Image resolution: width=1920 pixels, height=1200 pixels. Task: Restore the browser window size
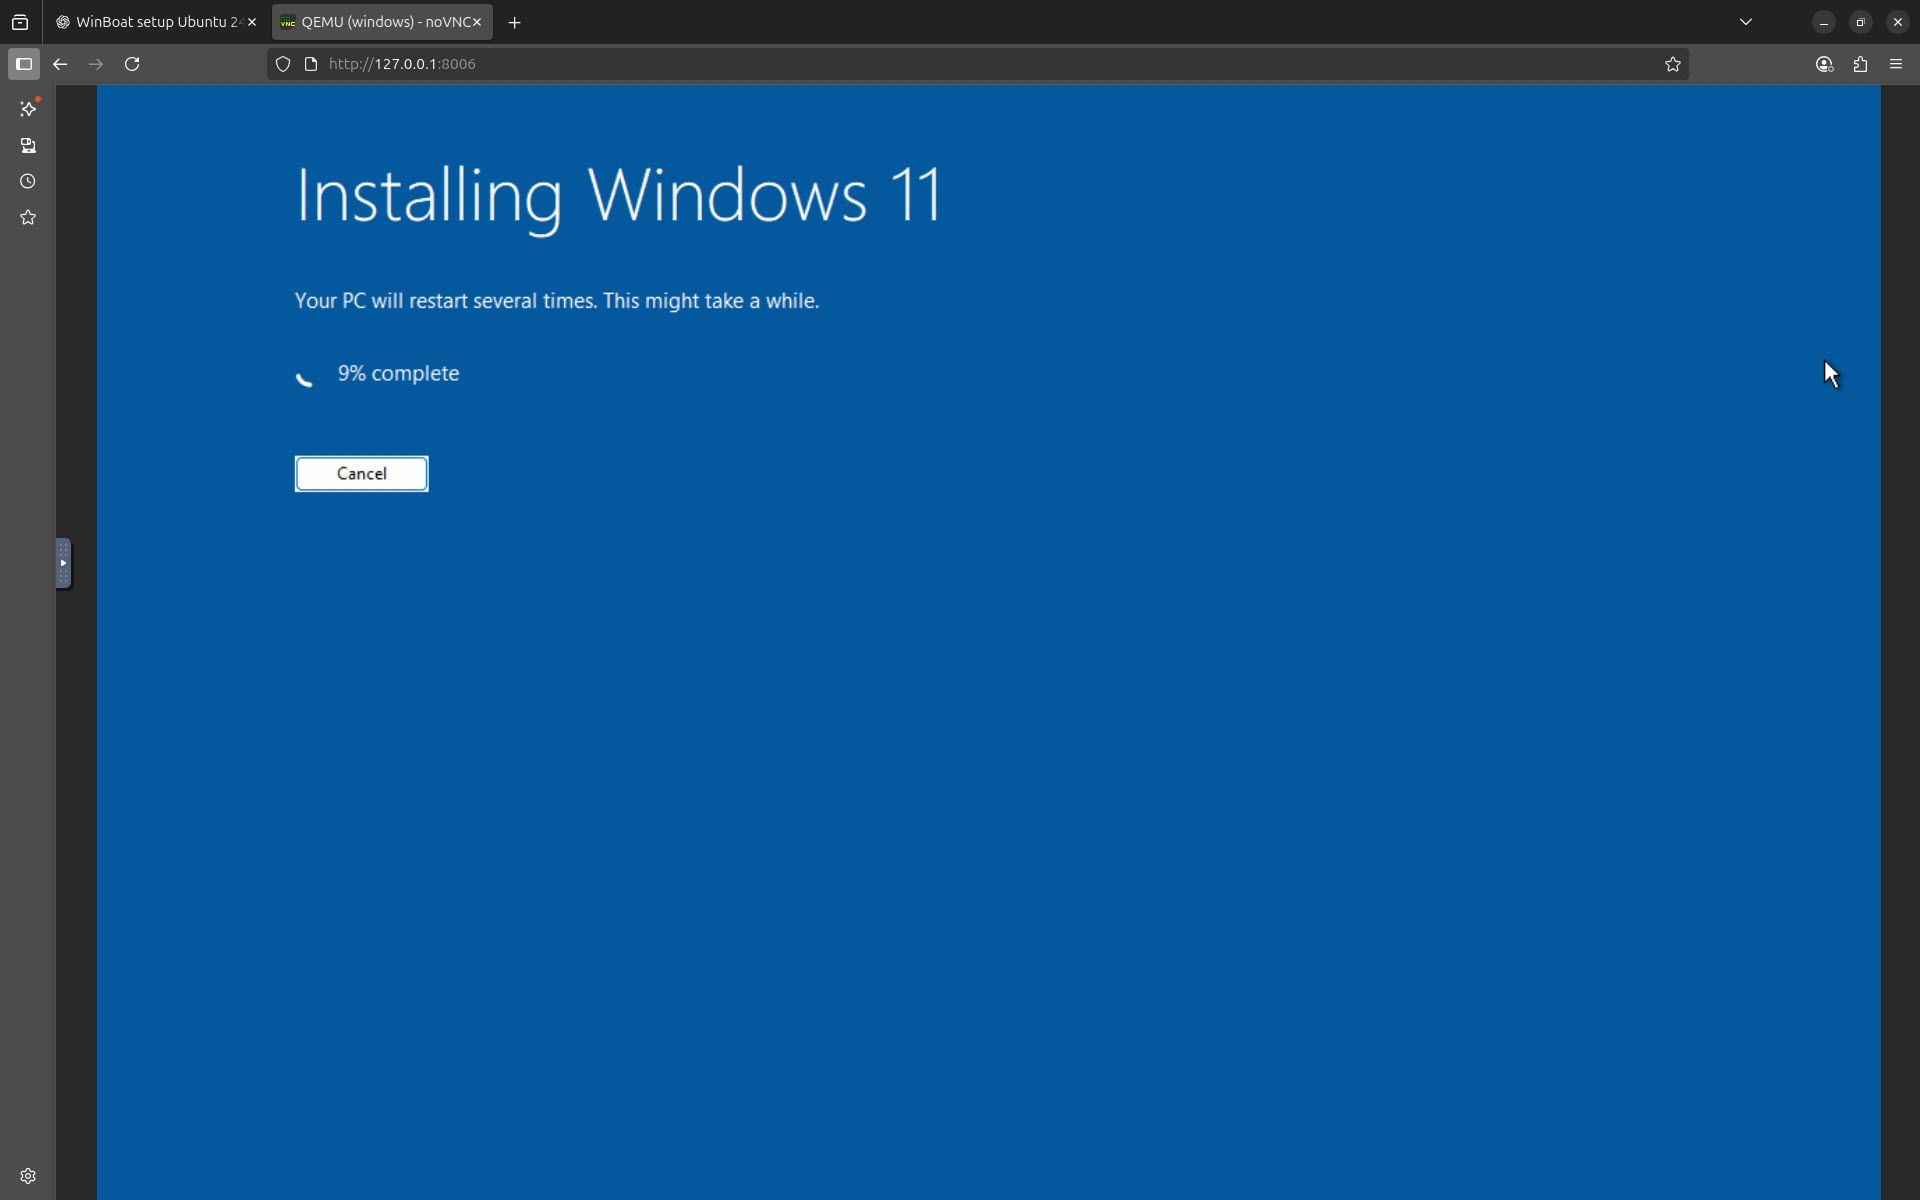pos(1860,22)
